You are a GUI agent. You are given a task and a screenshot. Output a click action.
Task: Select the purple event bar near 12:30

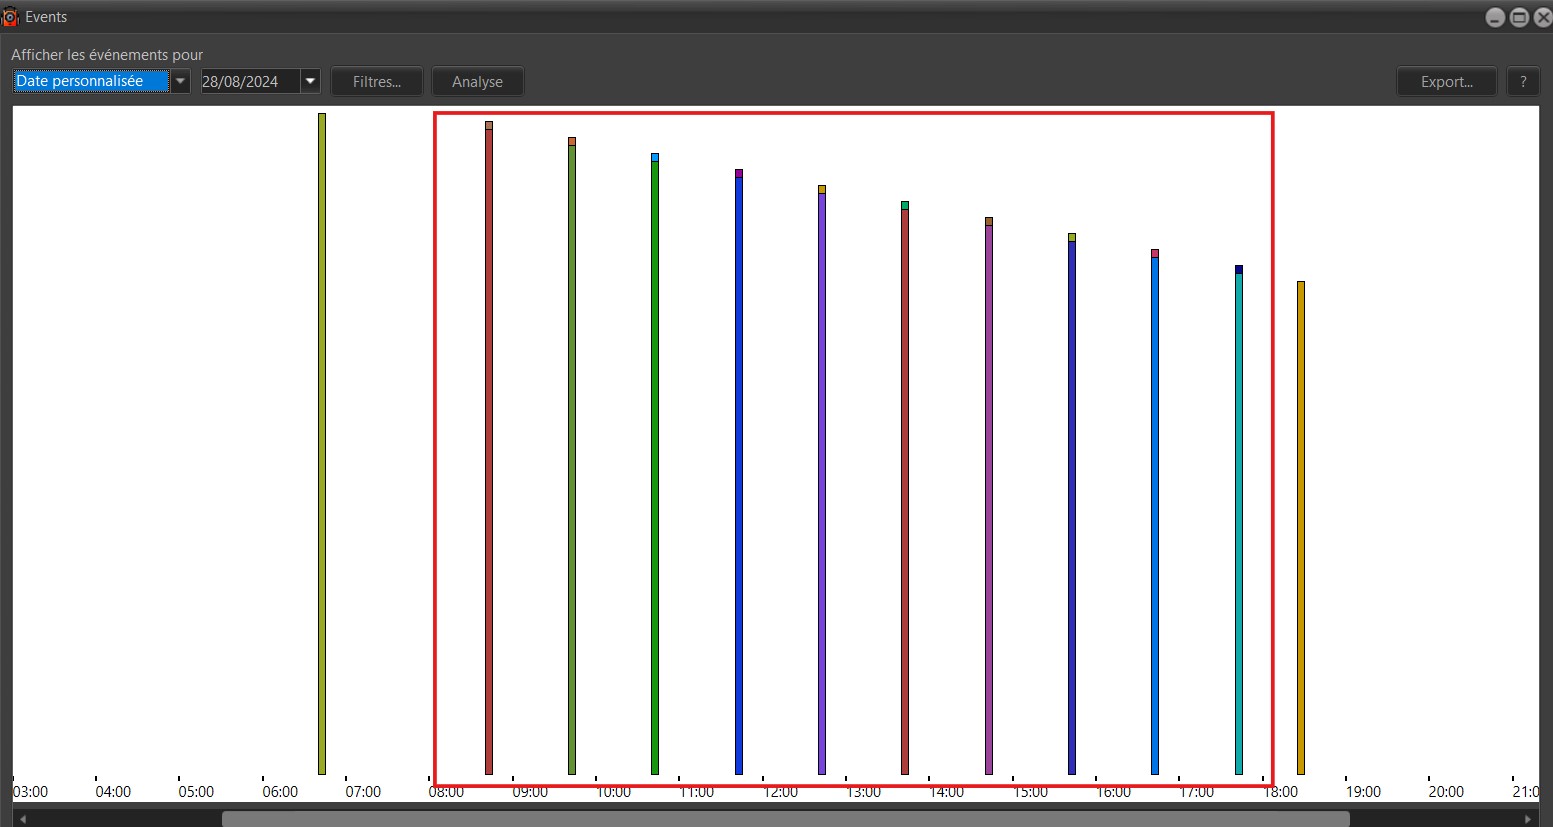click(822, 482)
